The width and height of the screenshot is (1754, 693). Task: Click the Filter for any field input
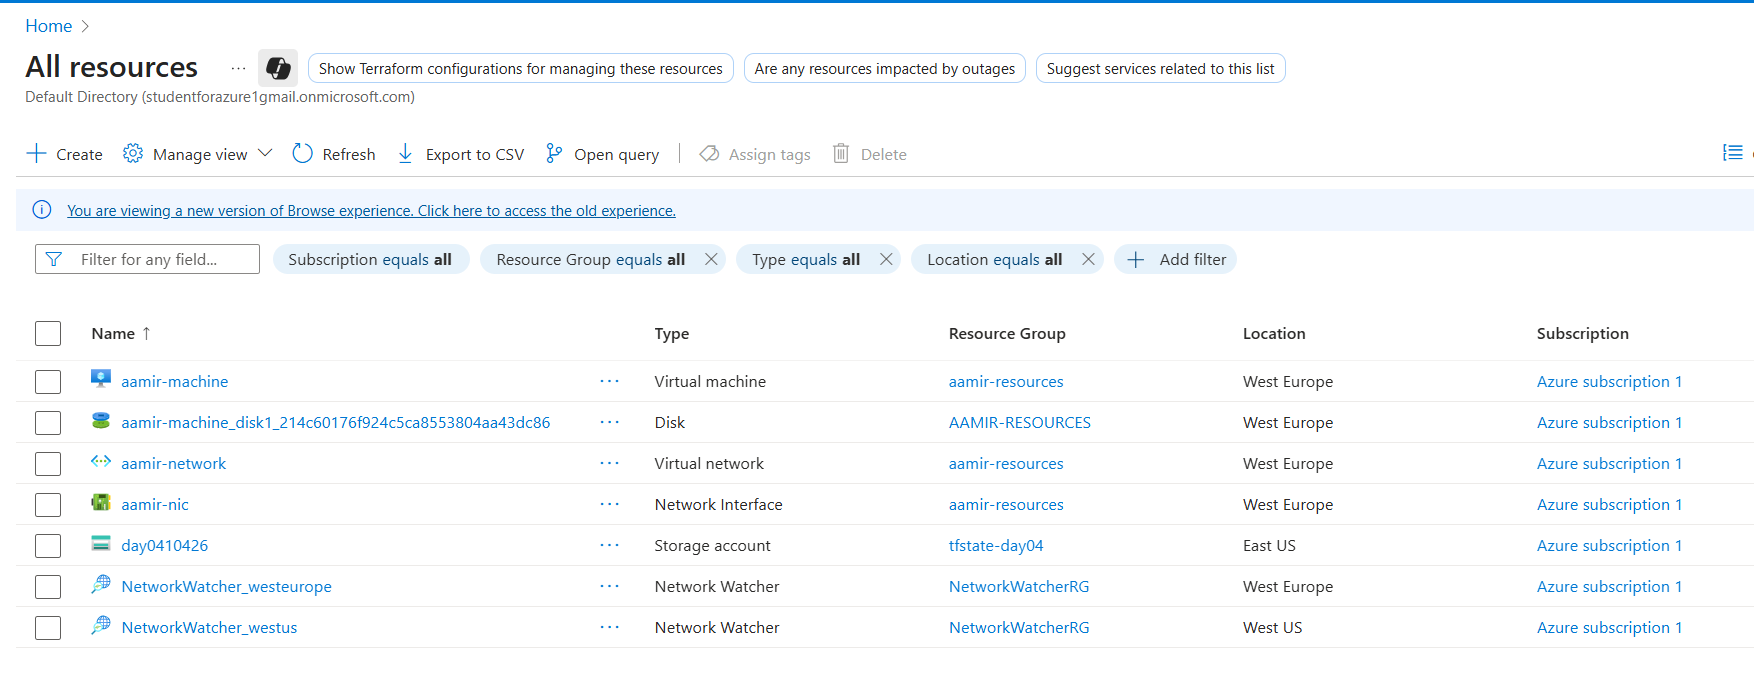147,259
